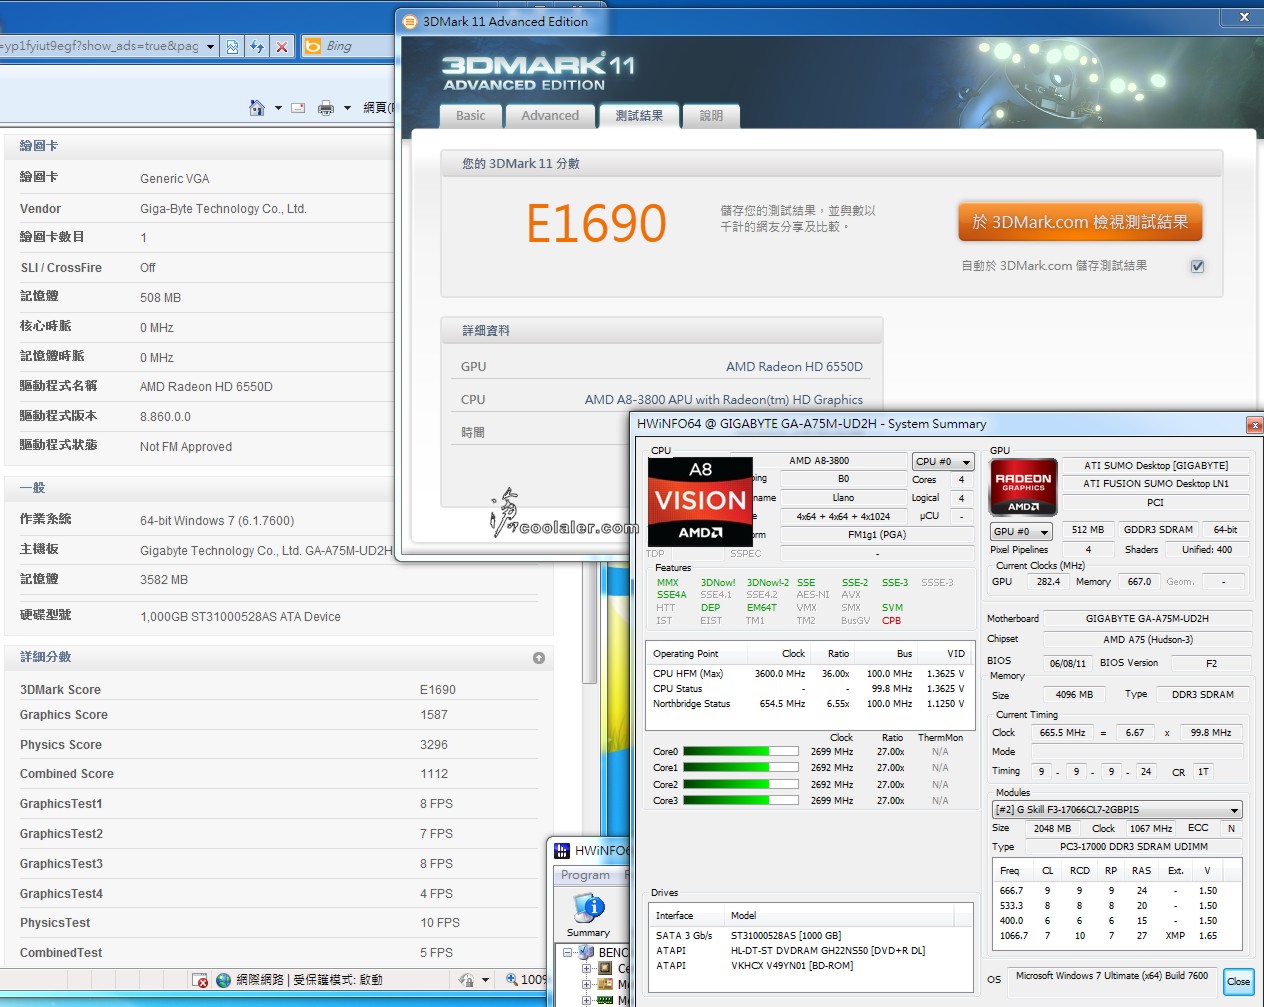The height and width of the screenshot is (1007, 1264).
Task: Click the AMD A8 Vision CPU logo
Action: pos(700,501)
